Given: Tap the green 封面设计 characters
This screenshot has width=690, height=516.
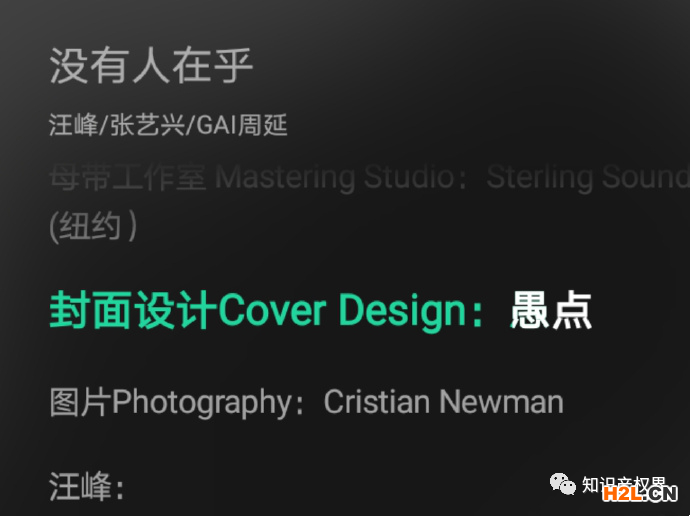Looking at the screenshot, I should pyautogui.click(x=133, y=311).
